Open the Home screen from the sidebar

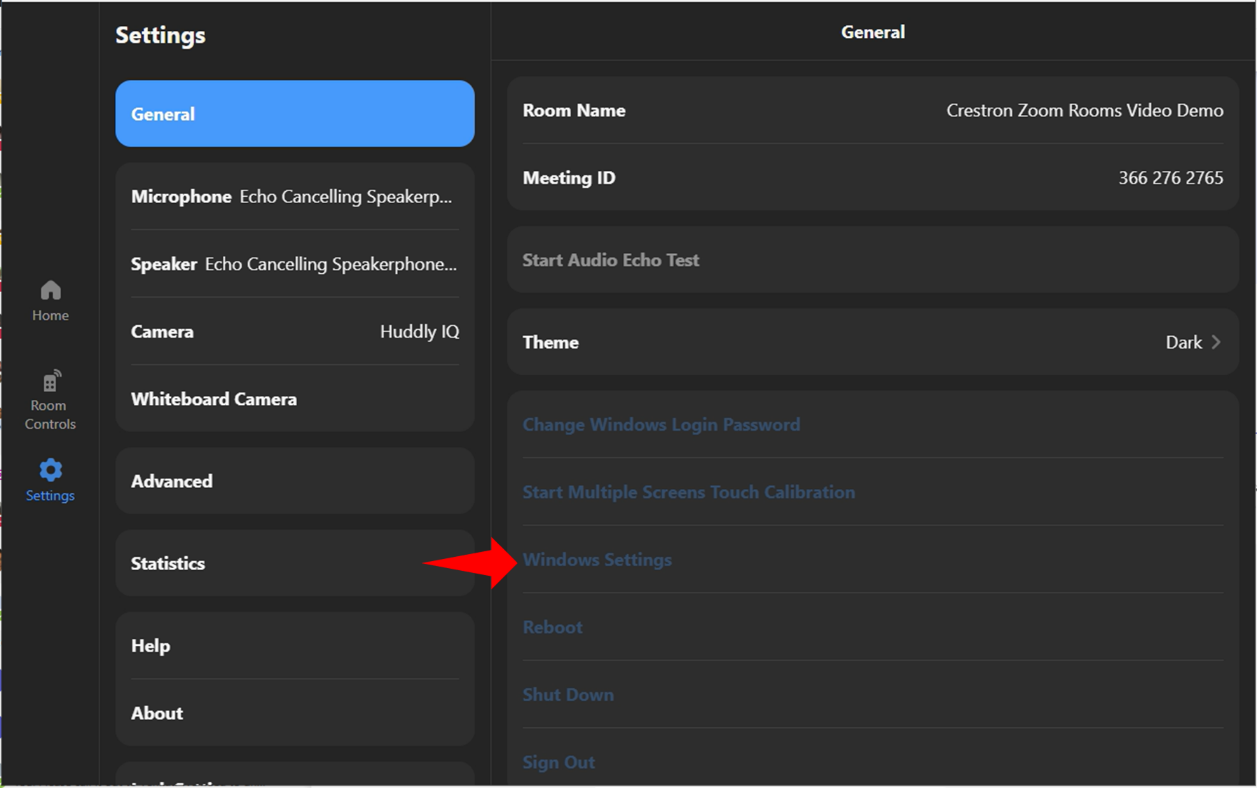point(49,298)
